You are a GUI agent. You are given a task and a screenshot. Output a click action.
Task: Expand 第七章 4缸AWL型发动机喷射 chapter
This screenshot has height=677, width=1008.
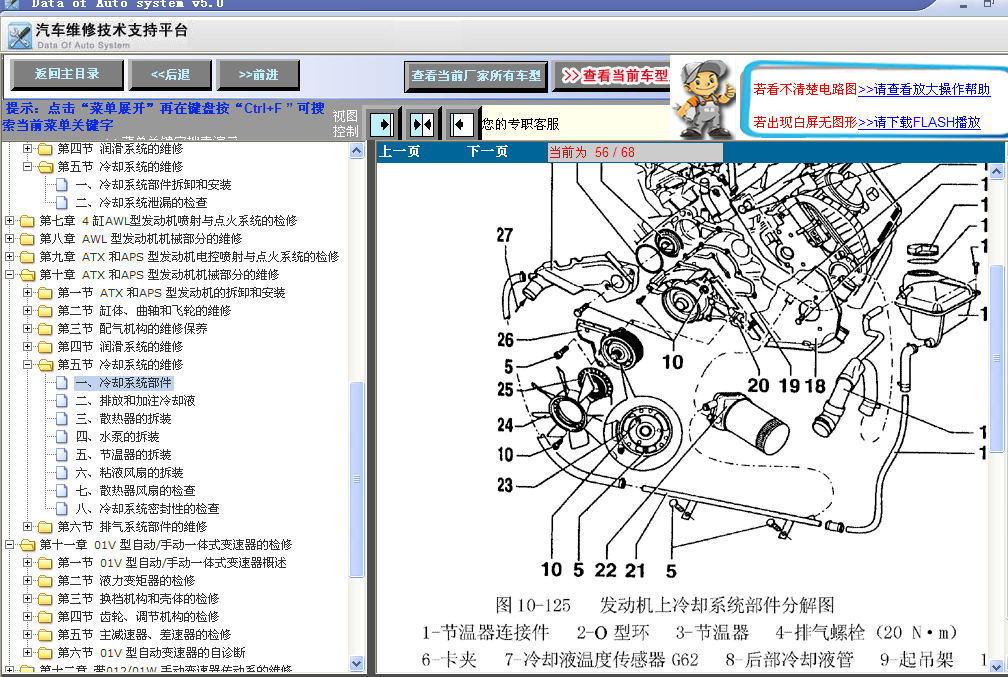point(10,221)
